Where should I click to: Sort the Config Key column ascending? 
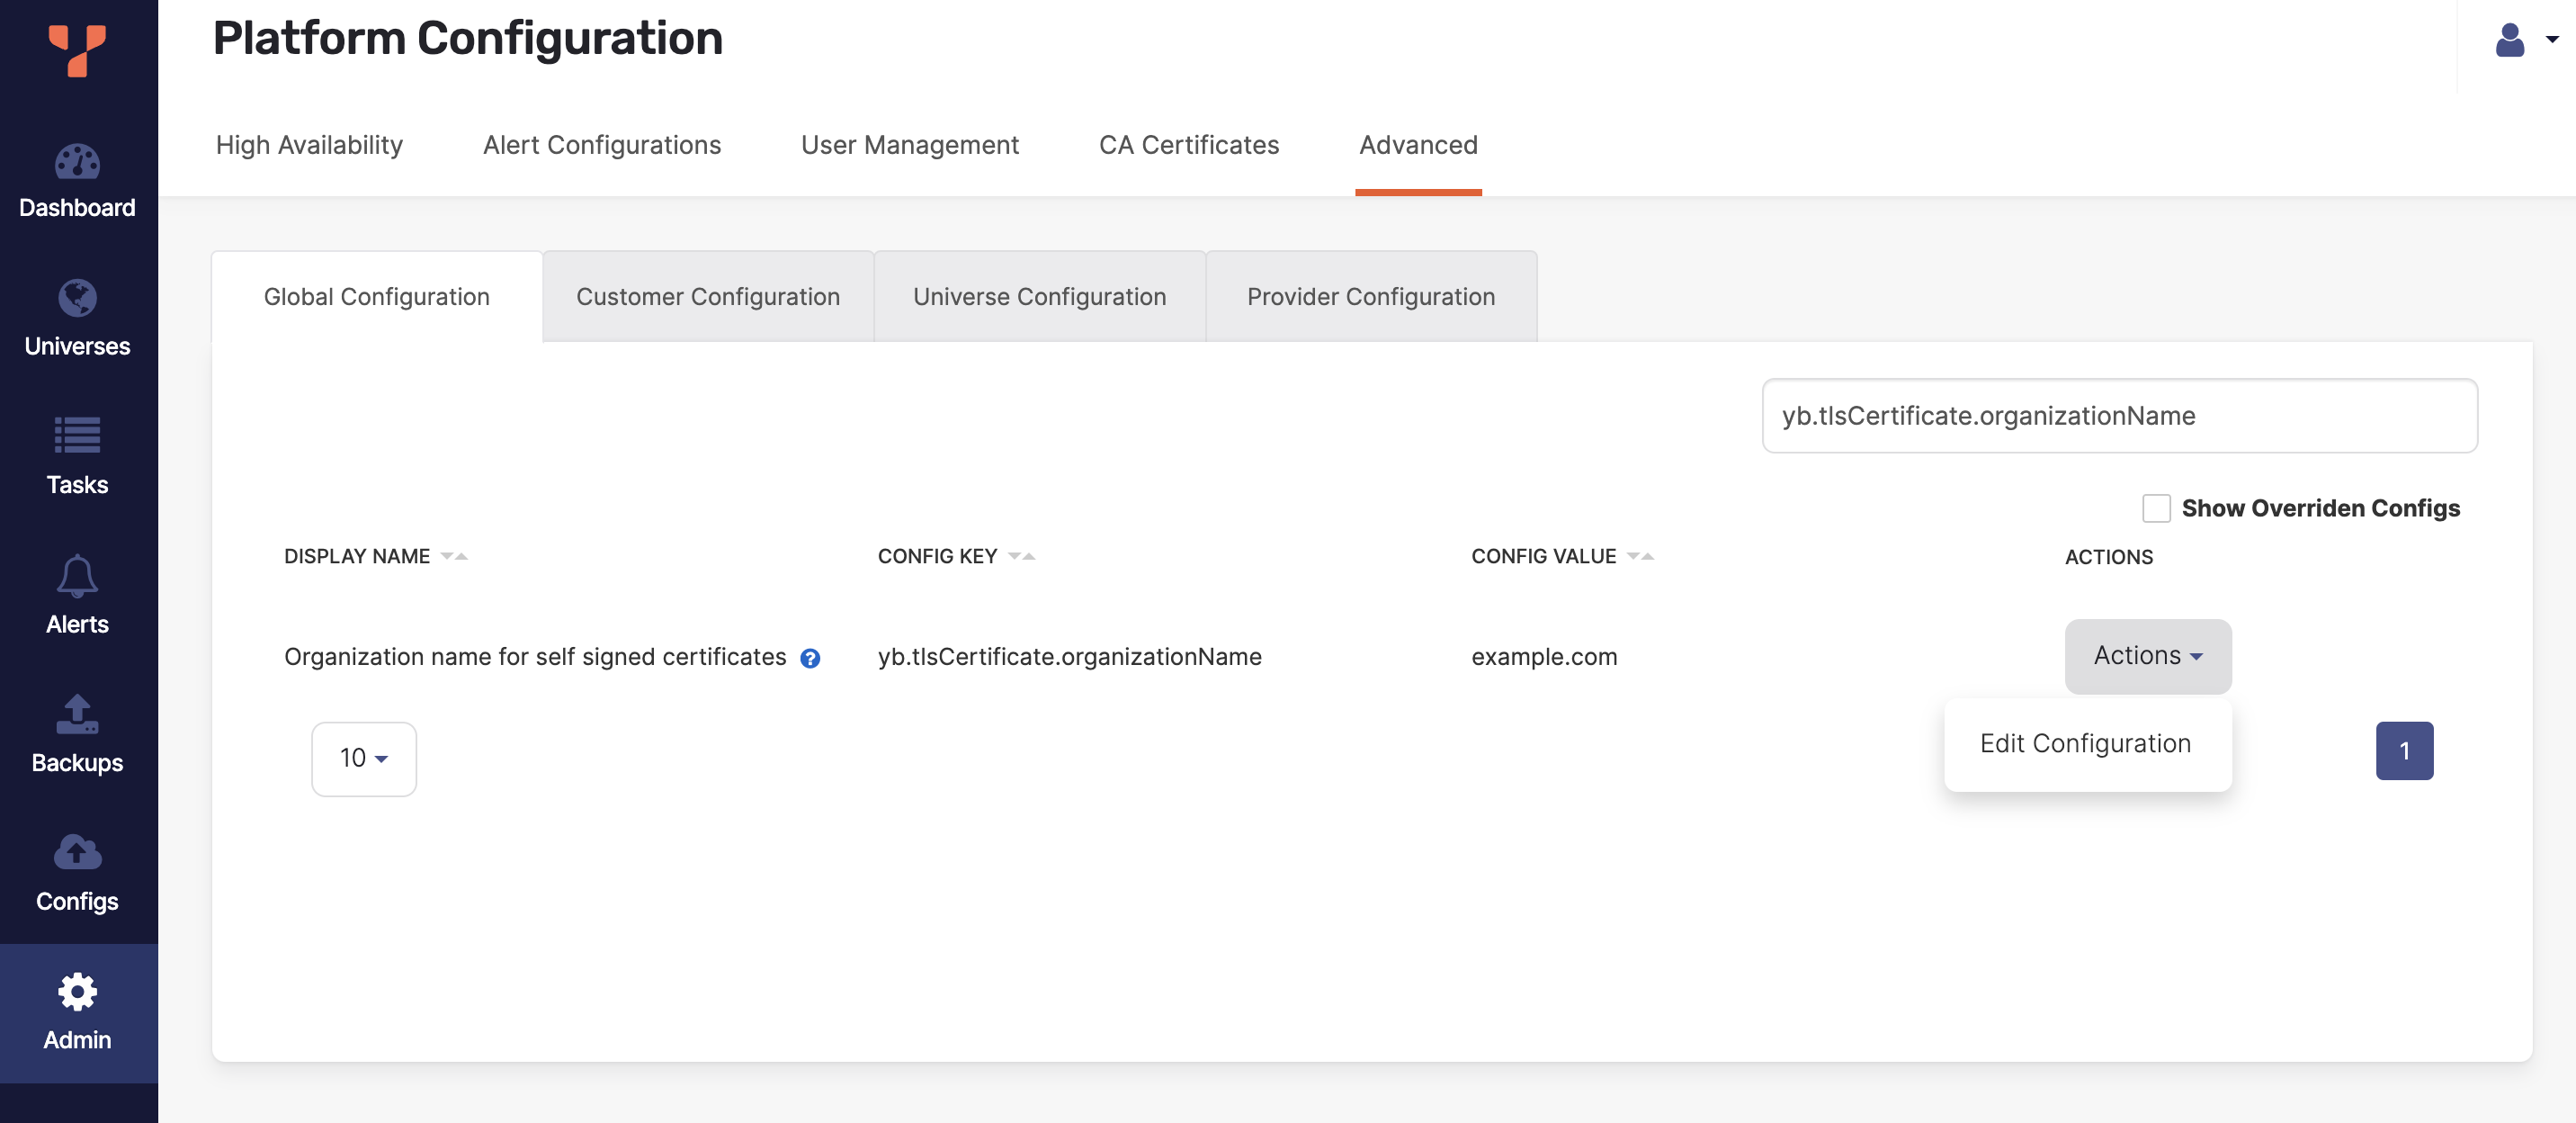[x=1030, y=556]
